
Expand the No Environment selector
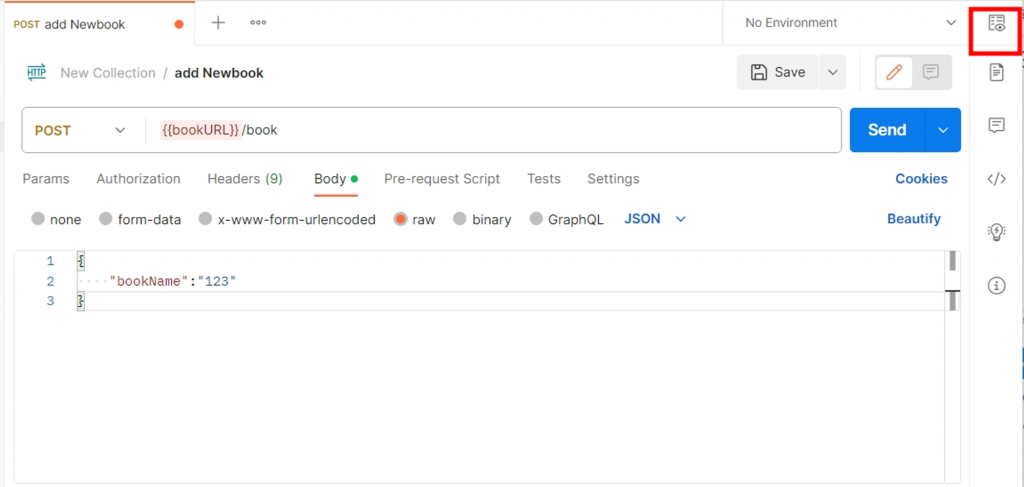point(848,23)
